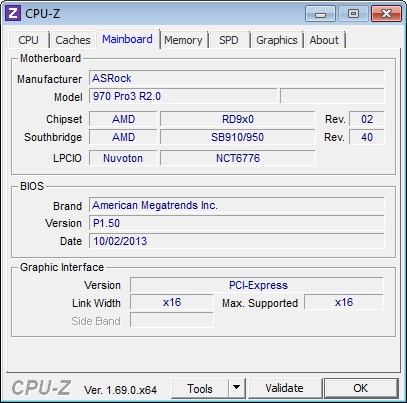
Task: Click BIOS brand American Megatrends Inc.
Action: 237,205
